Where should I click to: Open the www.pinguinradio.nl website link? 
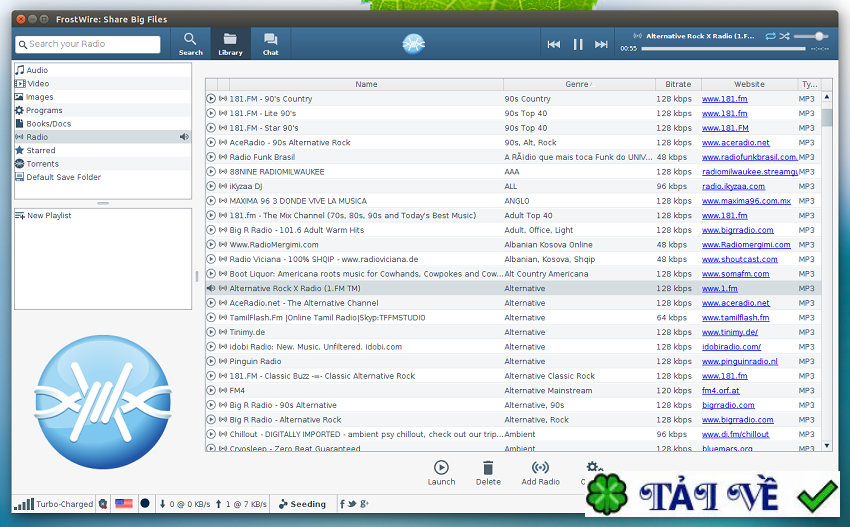click(x=739, y=361)
